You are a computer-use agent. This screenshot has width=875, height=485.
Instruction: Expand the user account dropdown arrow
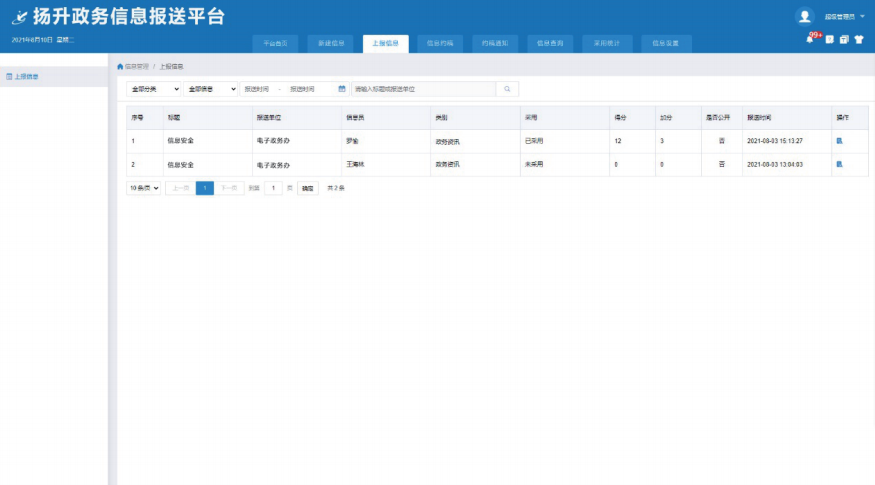863,17
